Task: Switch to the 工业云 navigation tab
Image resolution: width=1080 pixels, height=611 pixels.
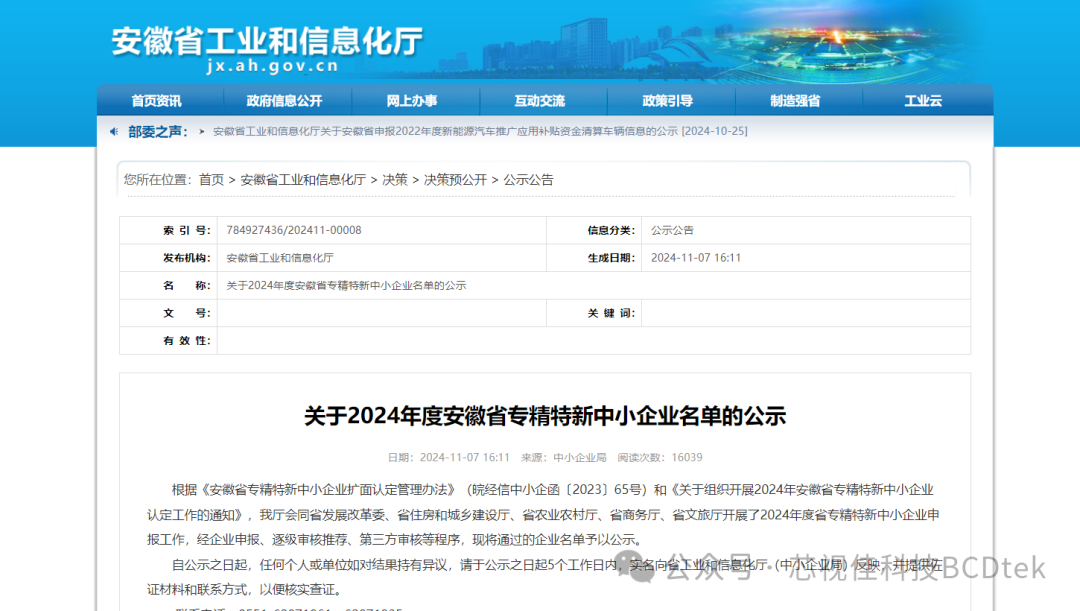Action: pyautogui.click(x=922, y=101)
